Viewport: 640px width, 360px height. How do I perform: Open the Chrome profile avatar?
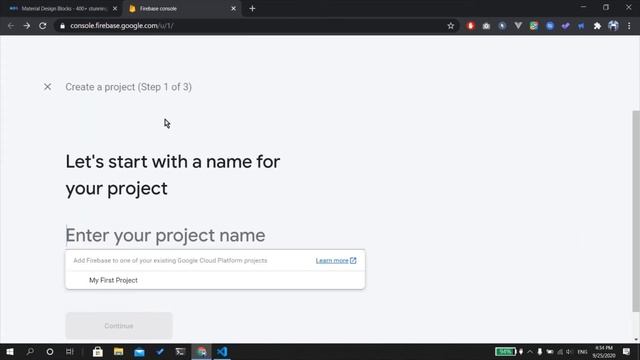tap(613, 26)
